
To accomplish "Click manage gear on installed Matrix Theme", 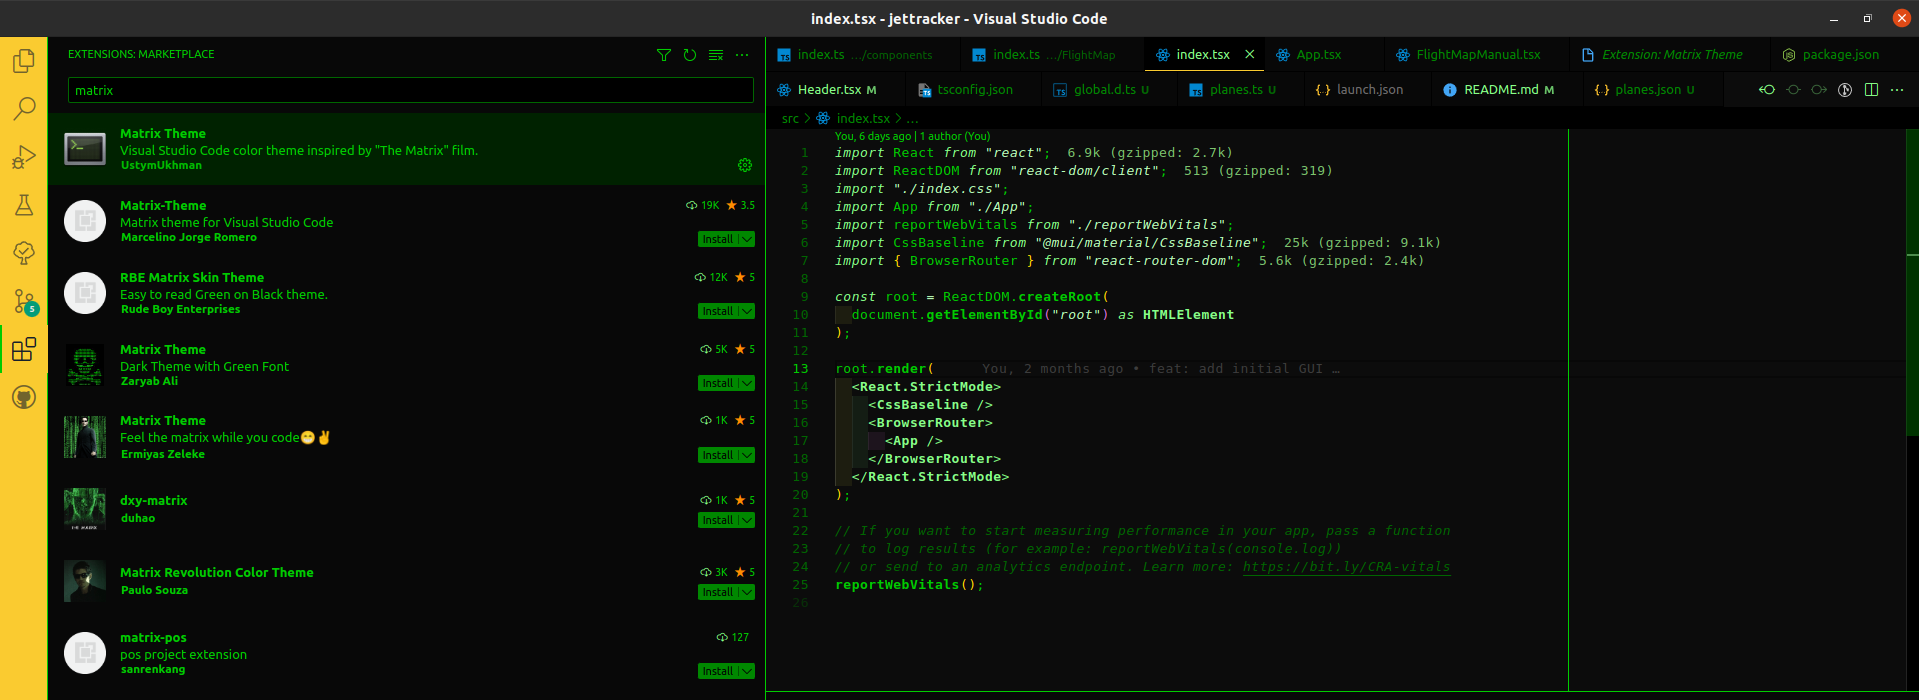I will [744, 165].
